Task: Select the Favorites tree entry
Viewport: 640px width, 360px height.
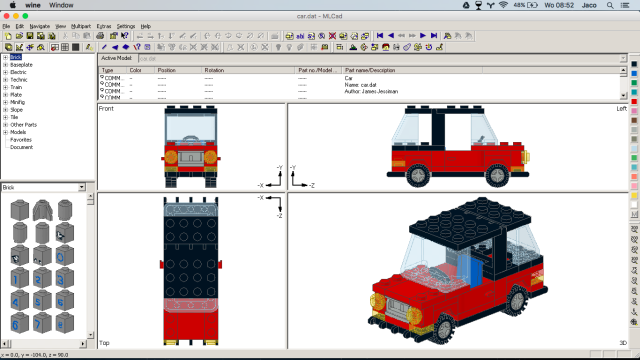Action: point(21,140)
